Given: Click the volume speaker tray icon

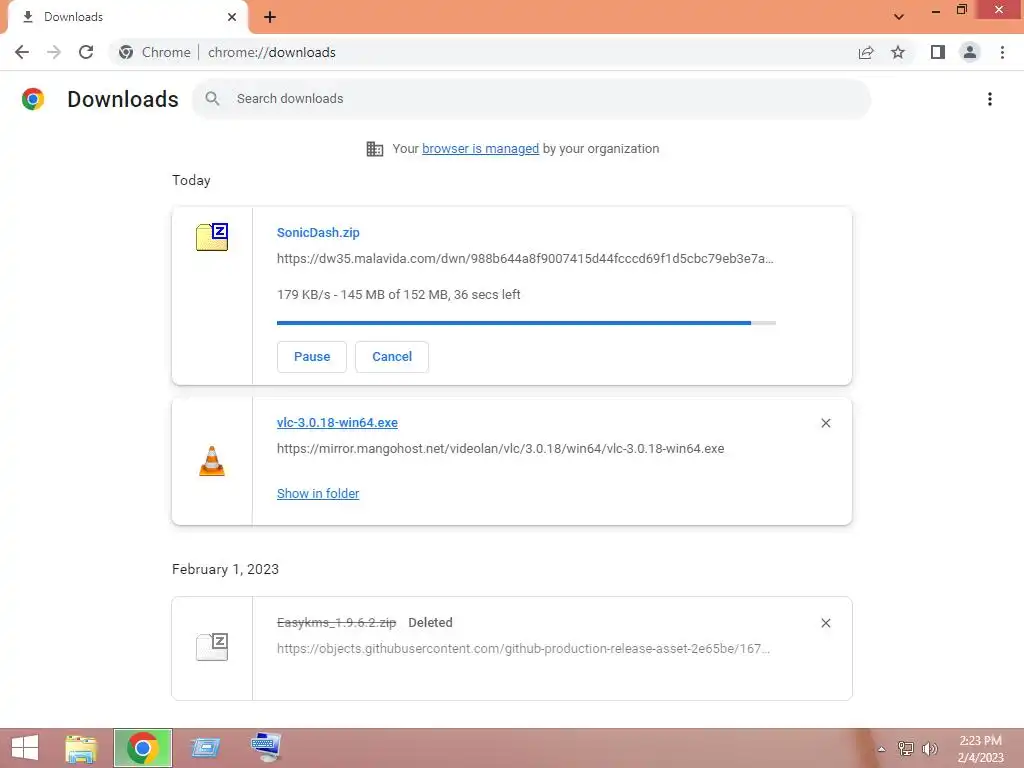Looking at the screenshot, I should pos(930,748).
